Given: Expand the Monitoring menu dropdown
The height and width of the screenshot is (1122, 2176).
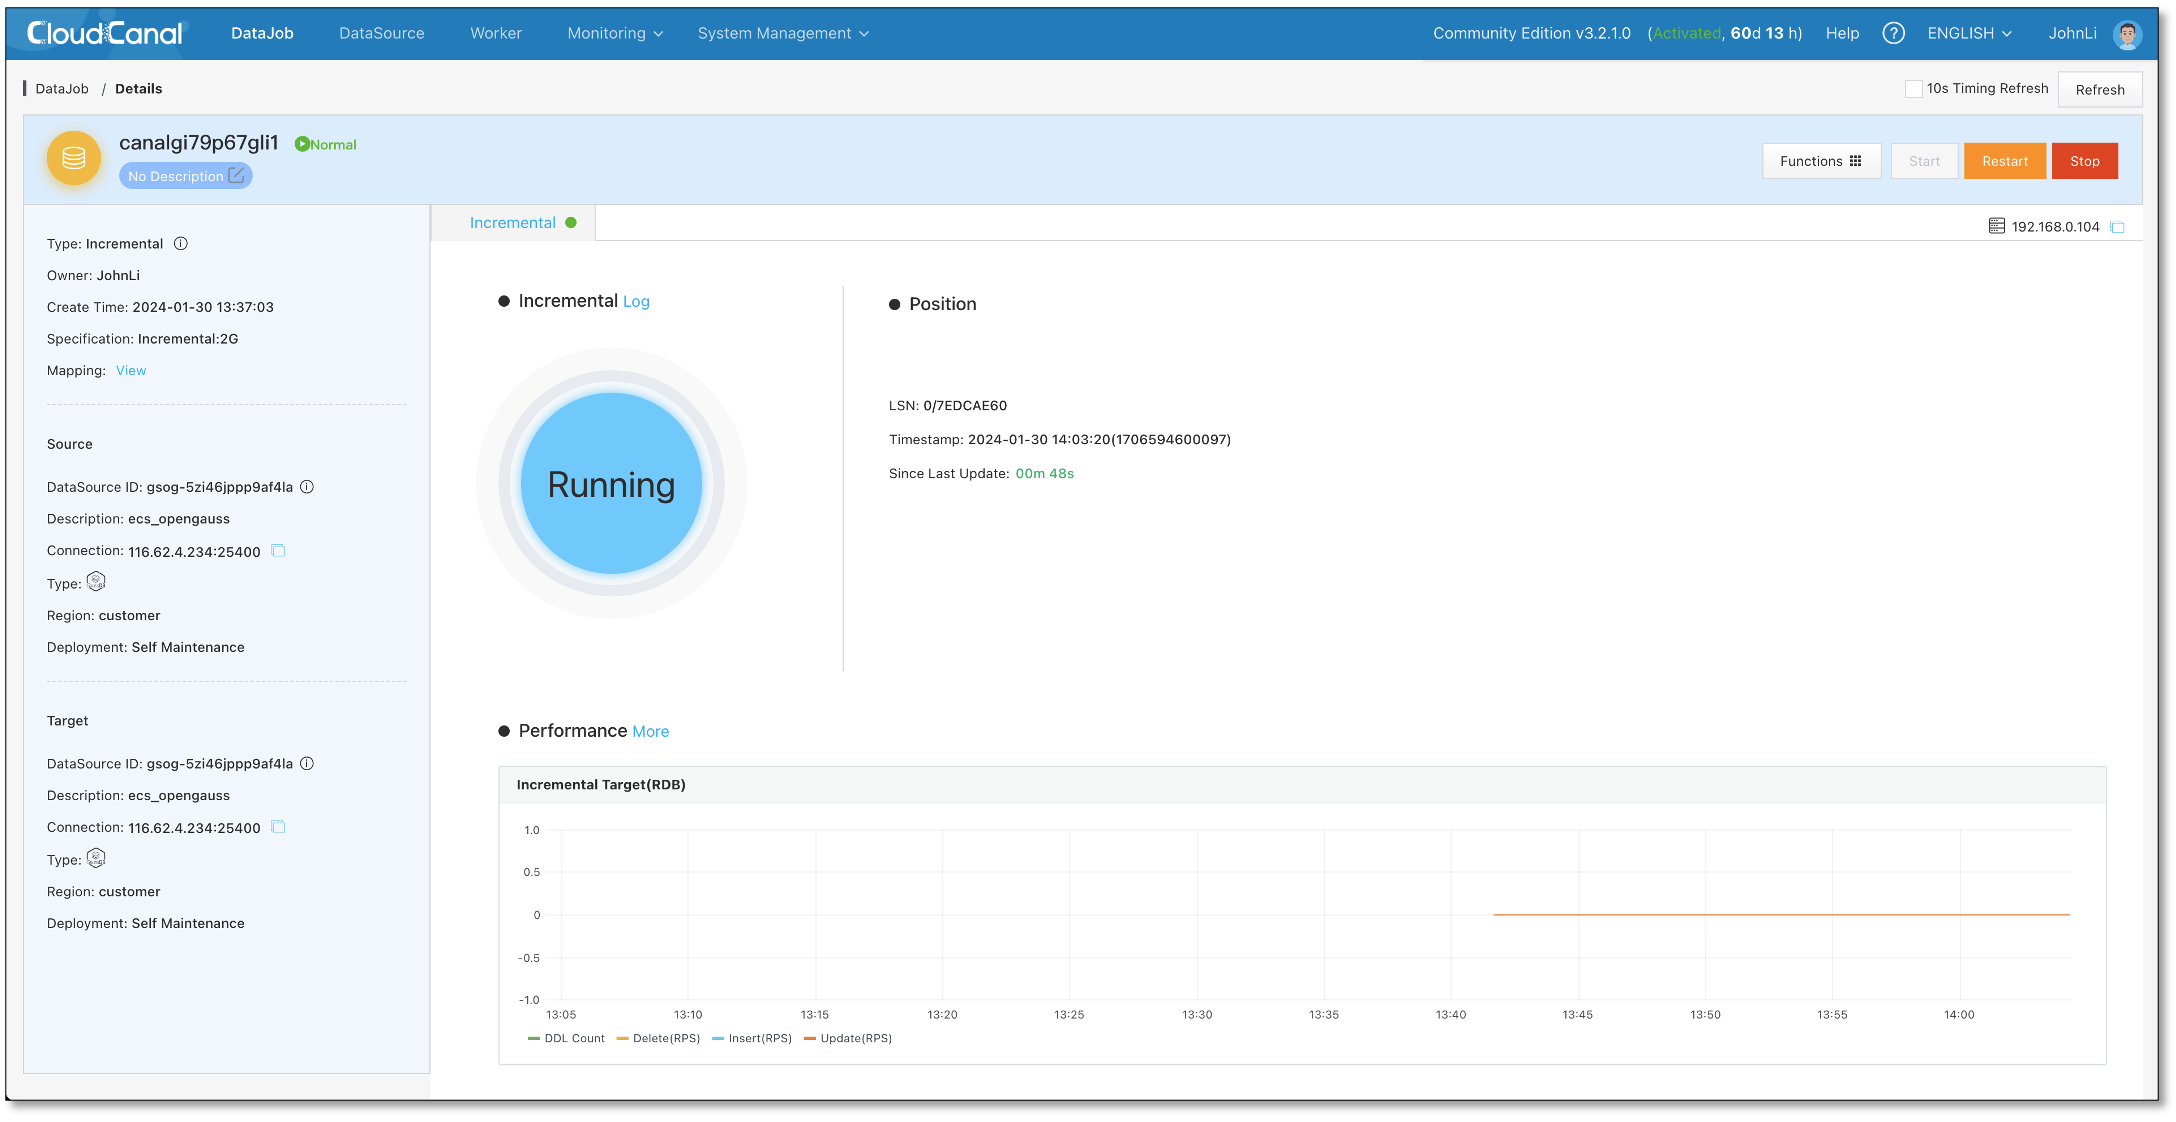Looking at the screenshot, I should pyautogui.click(x=615, y=33).
